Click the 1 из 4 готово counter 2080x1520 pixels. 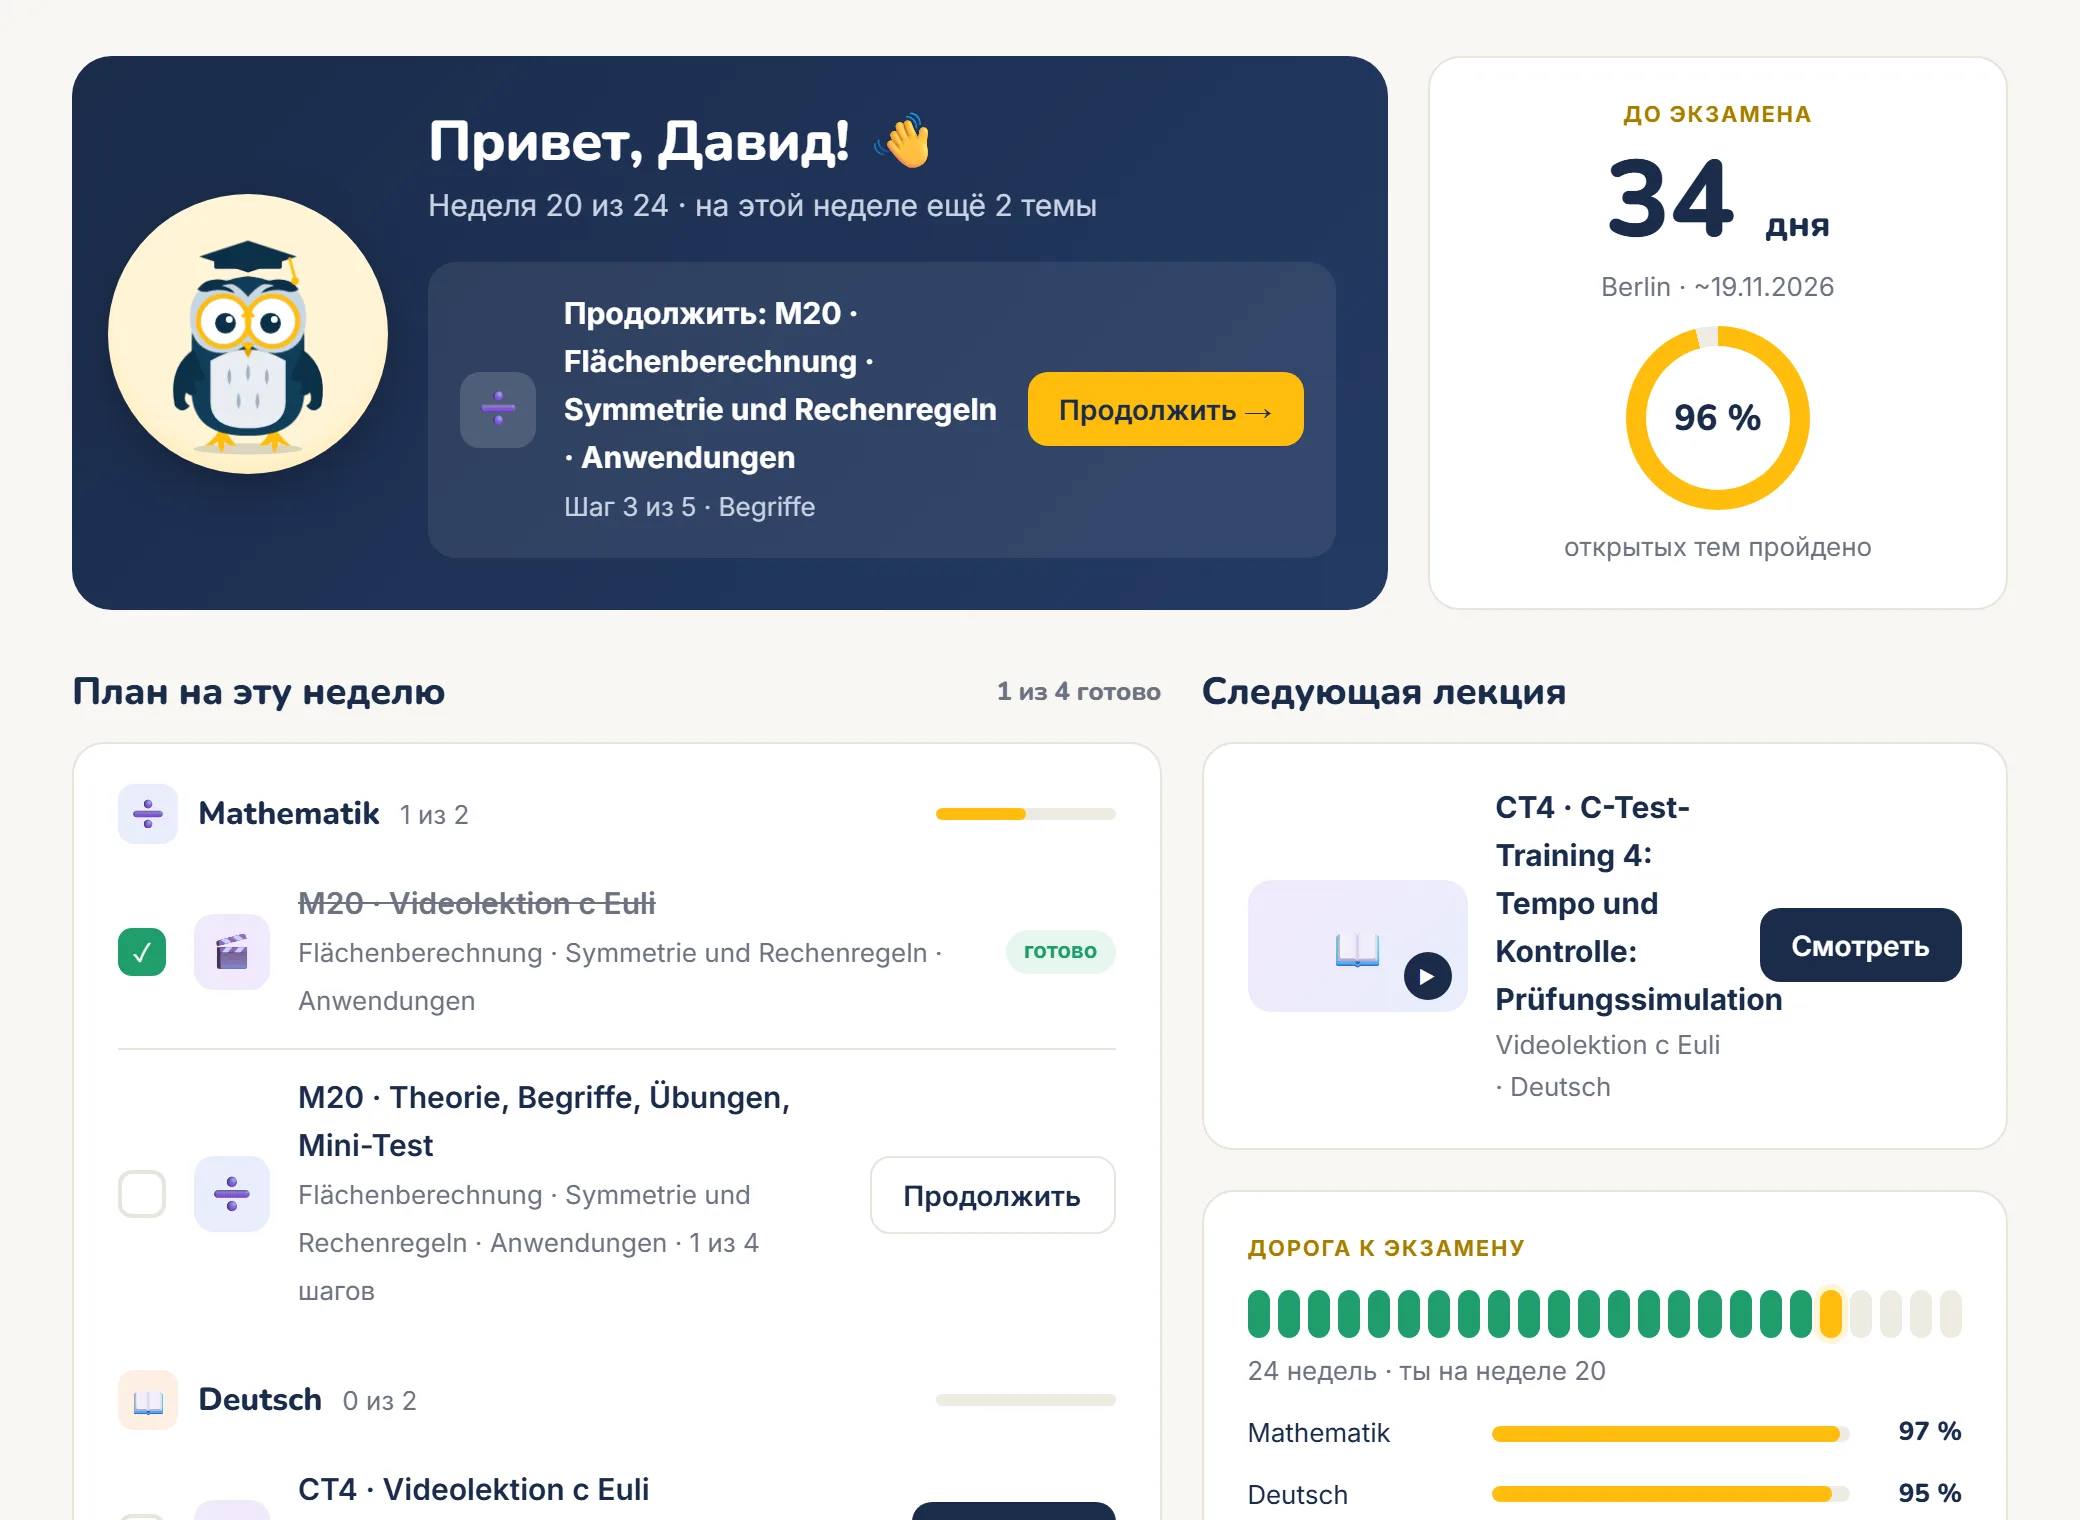point(1079,692)
